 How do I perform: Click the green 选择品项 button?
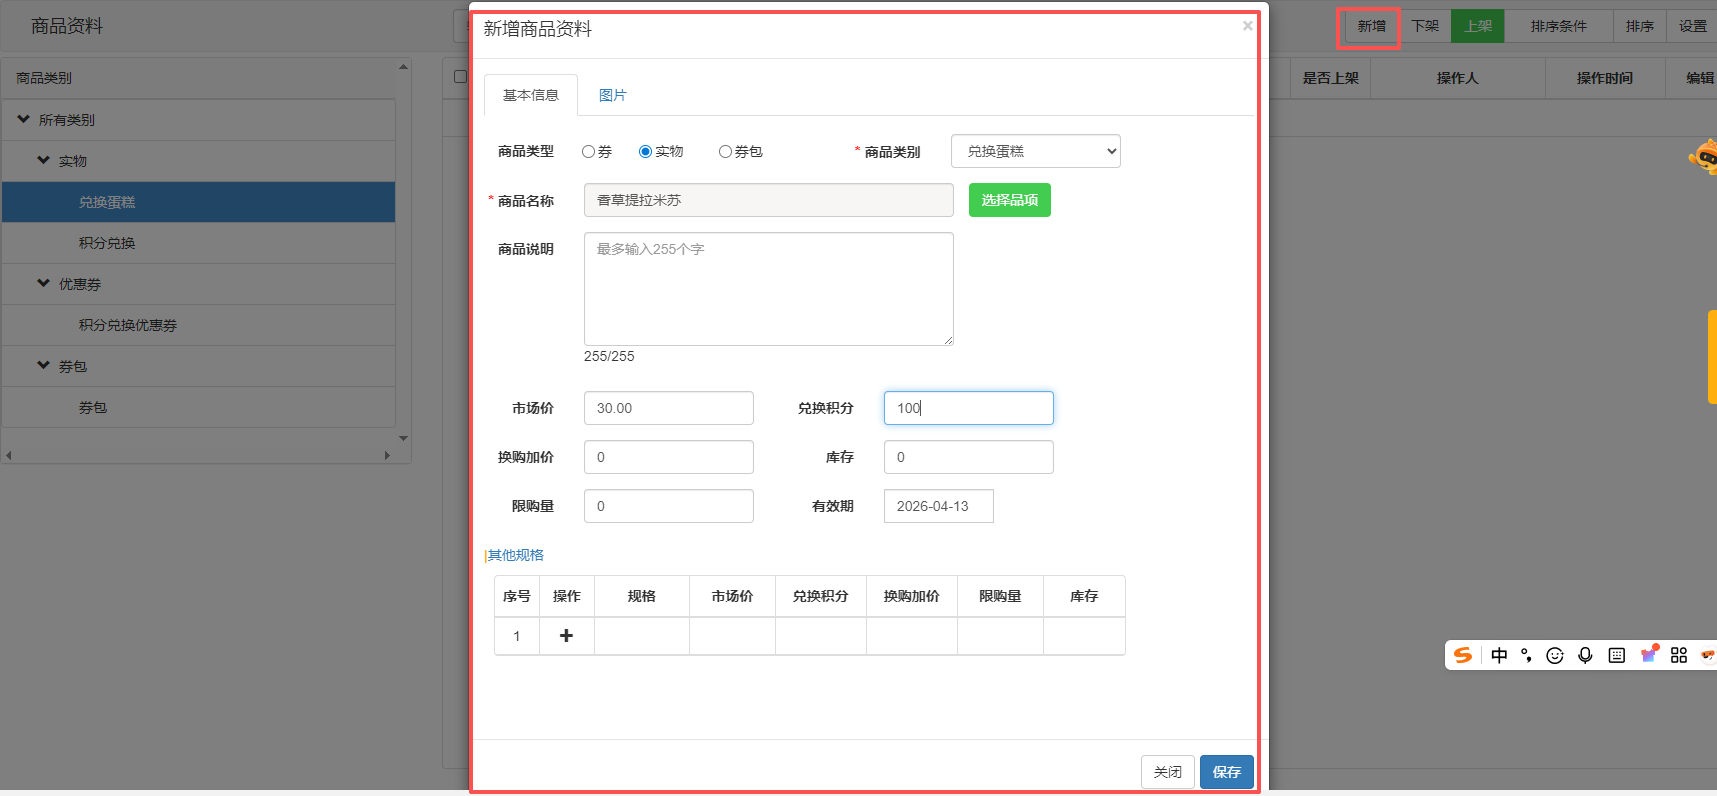coord(1009,200)
